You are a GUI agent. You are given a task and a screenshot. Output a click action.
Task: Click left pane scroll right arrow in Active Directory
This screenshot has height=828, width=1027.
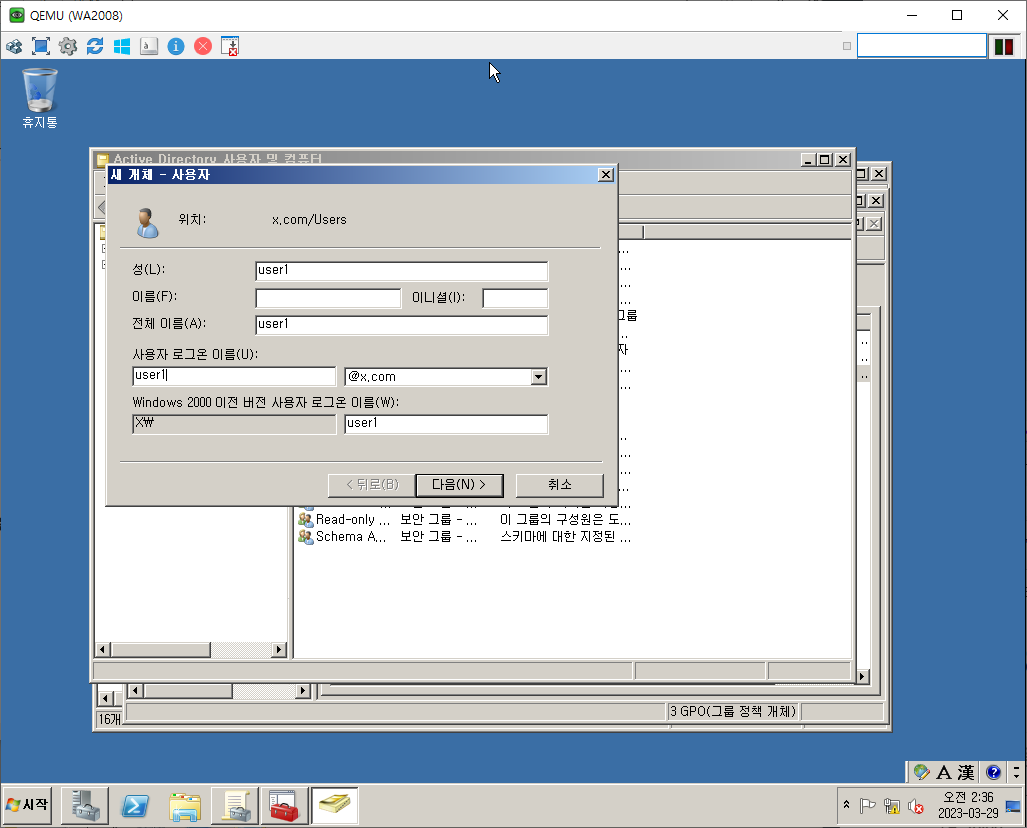(x=279, y=650)
